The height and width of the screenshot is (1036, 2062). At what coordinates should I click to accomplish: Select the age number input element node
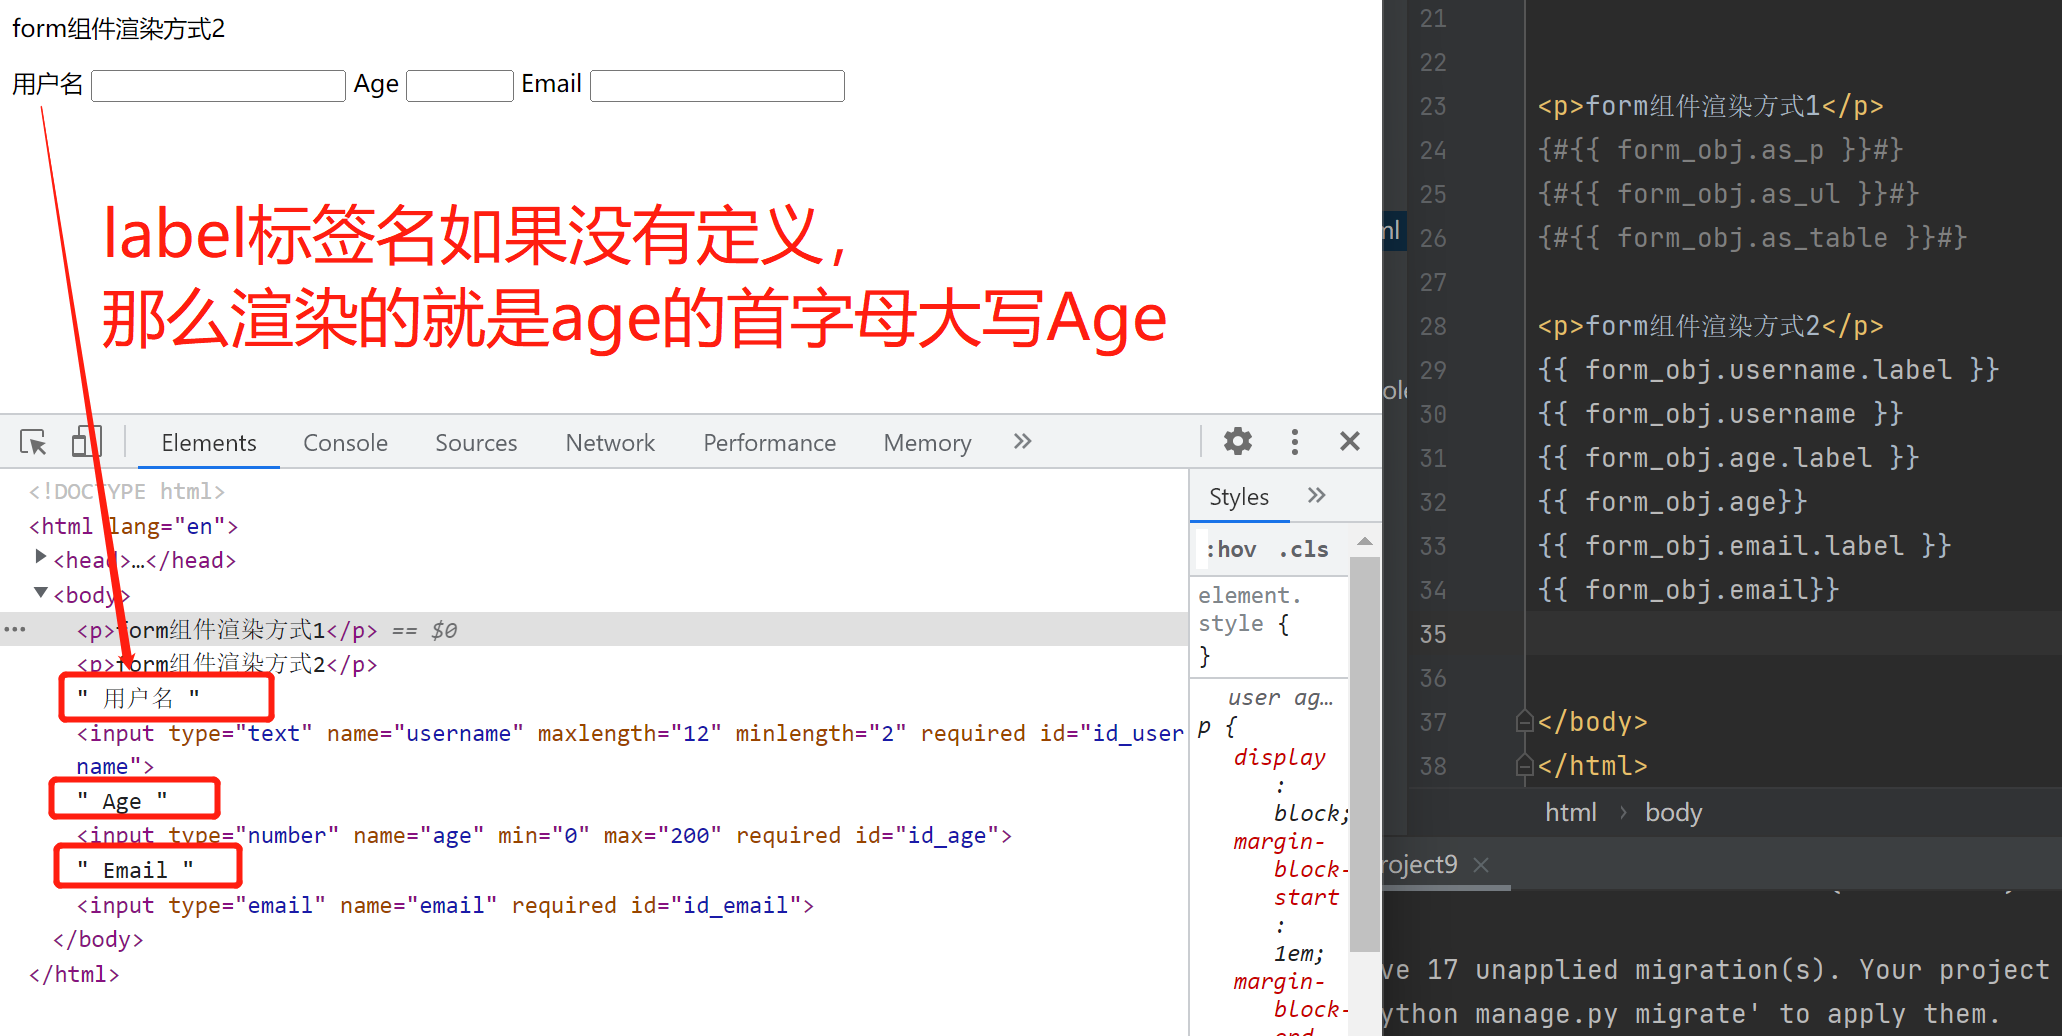(545, 835)
